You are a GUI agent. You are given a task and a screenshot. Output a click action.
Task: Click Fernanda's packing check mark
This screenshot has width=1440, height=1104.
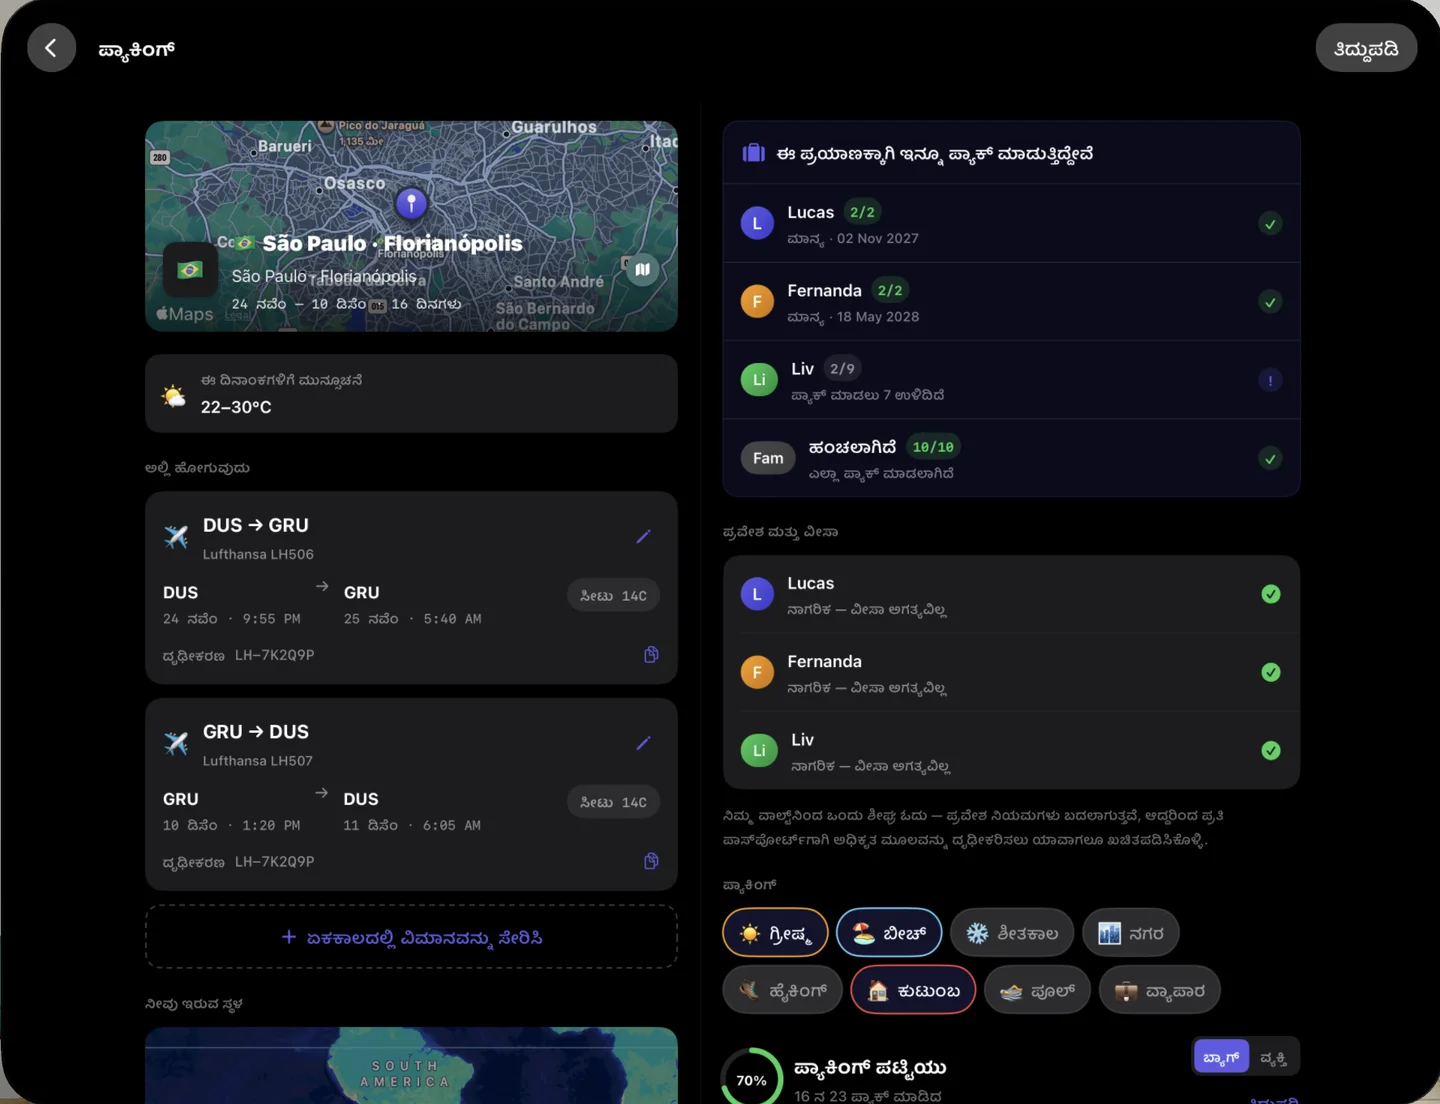1270,302
